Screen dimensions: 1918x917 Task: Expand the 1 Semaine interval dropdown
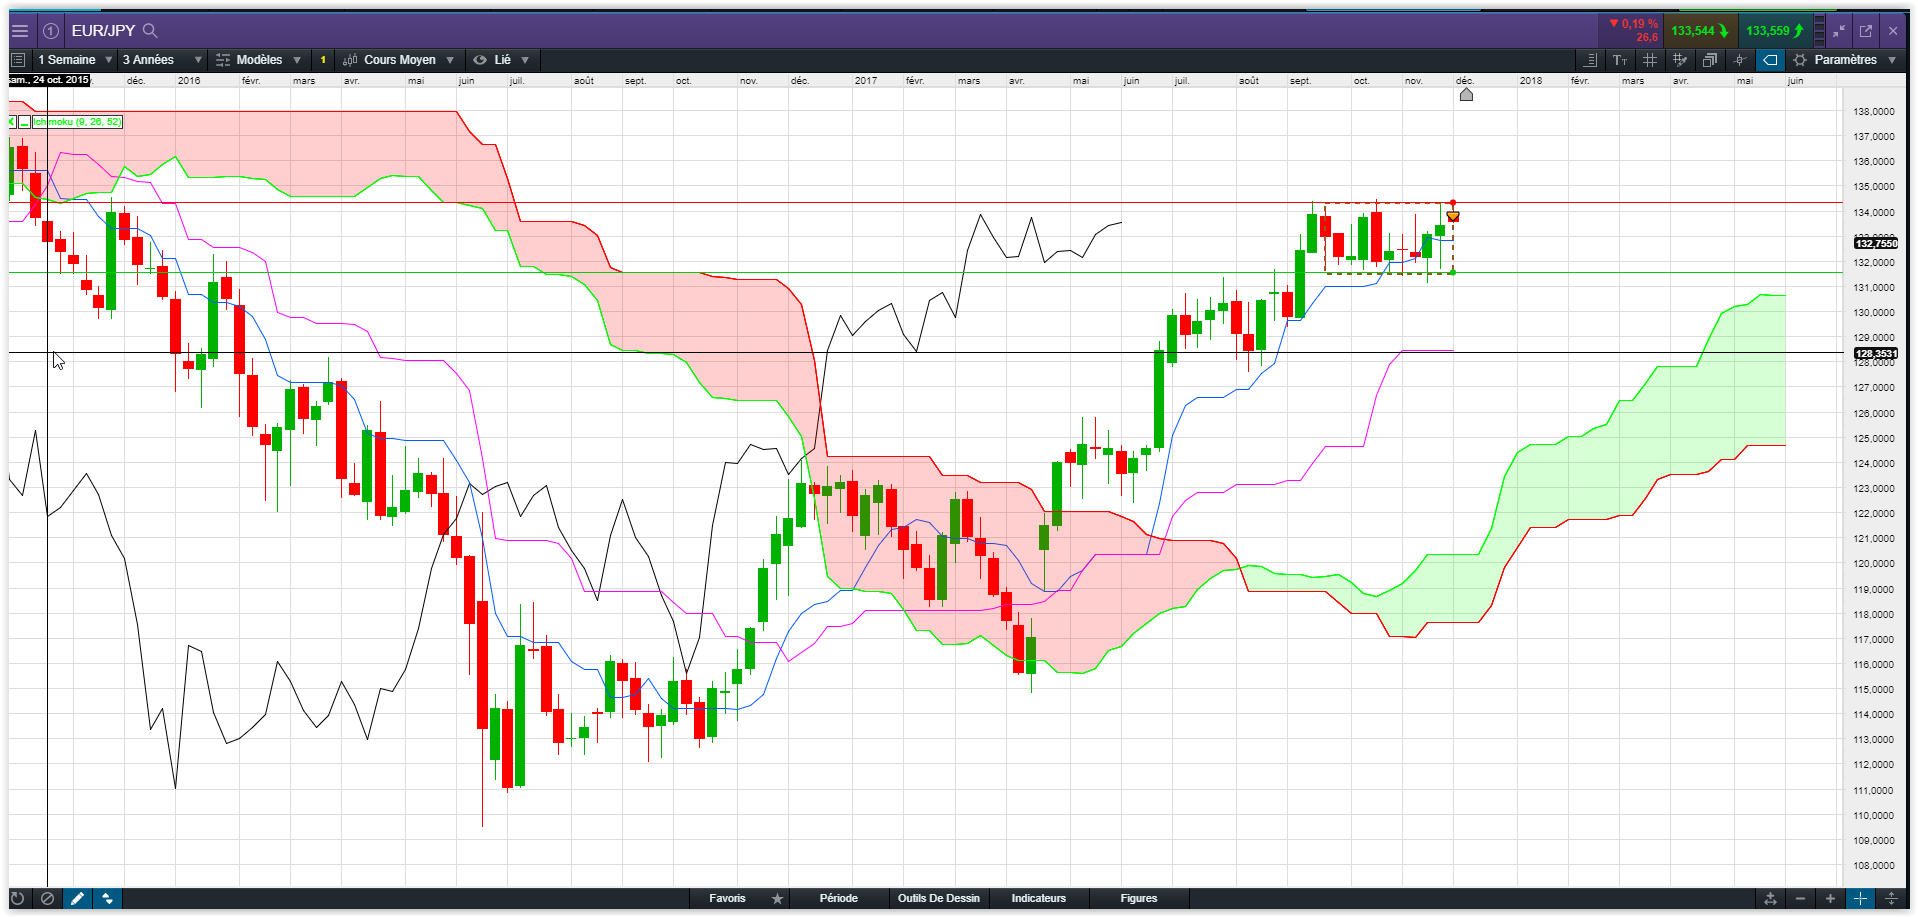[75, 60]
